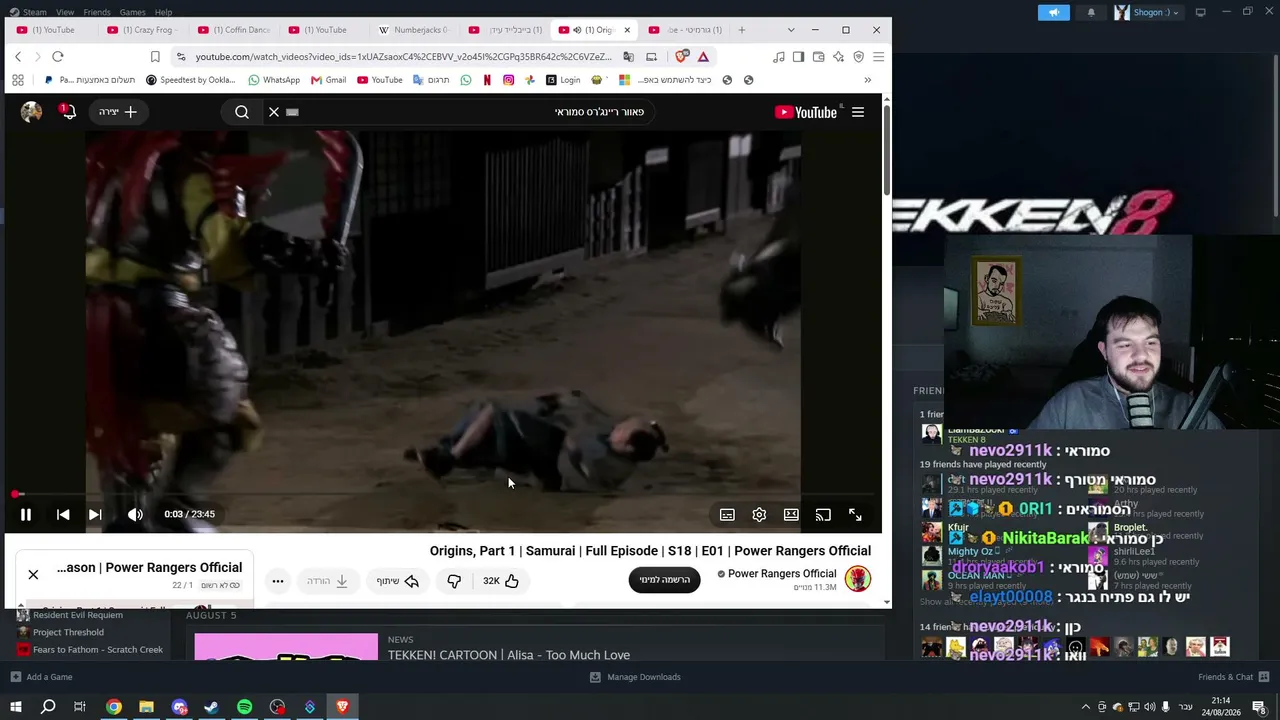Open the Games menu in Steam window
The image size is (1280, 720).
point(132,12)
